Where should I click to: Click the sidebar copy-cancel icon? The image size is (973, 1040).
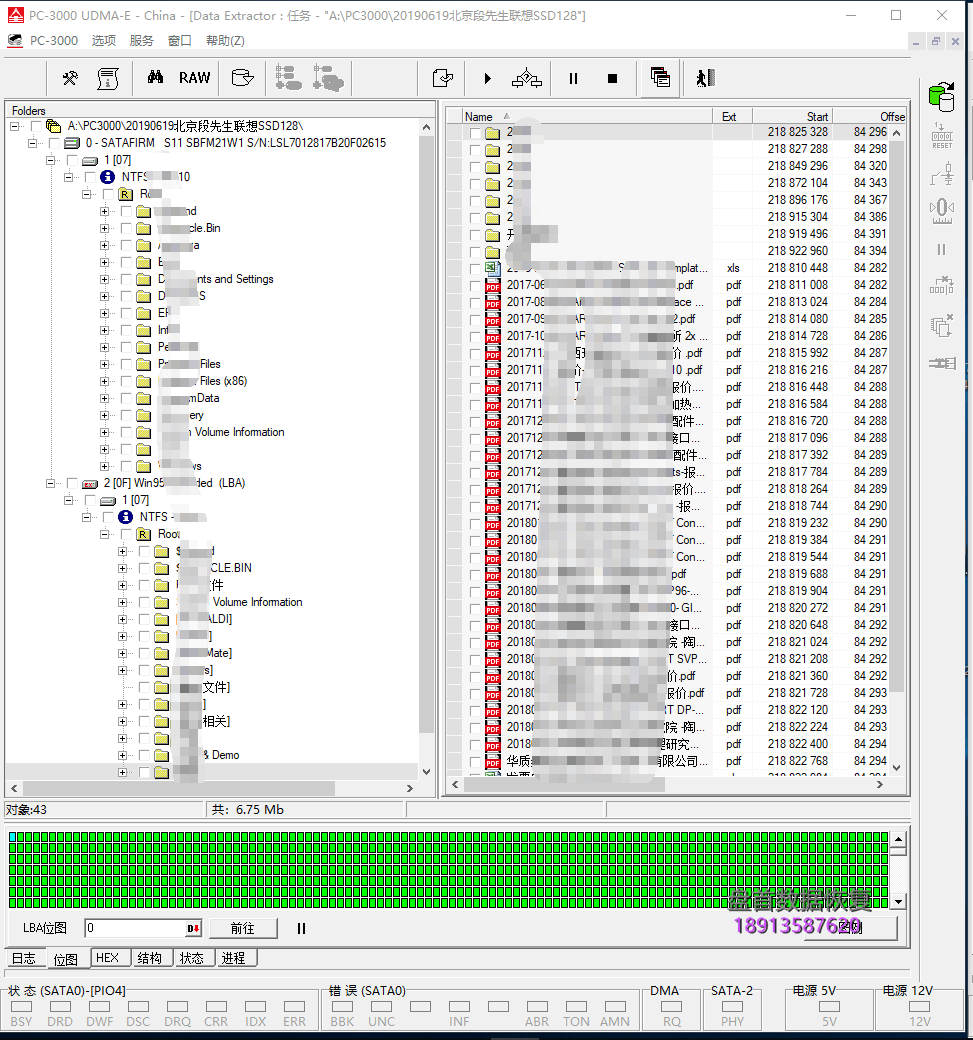pyautogui.click(x=942, y=325)
